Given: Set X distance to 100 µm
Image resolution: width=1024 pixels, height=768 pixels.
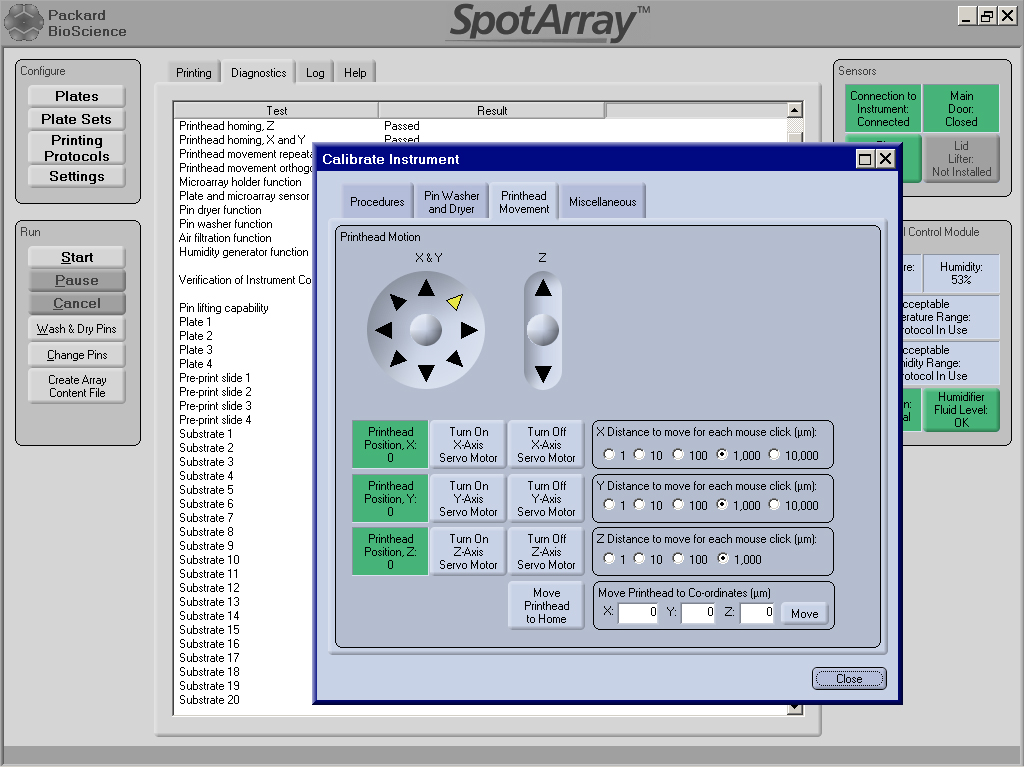Looking at the screenshot, I should (679, 455).
